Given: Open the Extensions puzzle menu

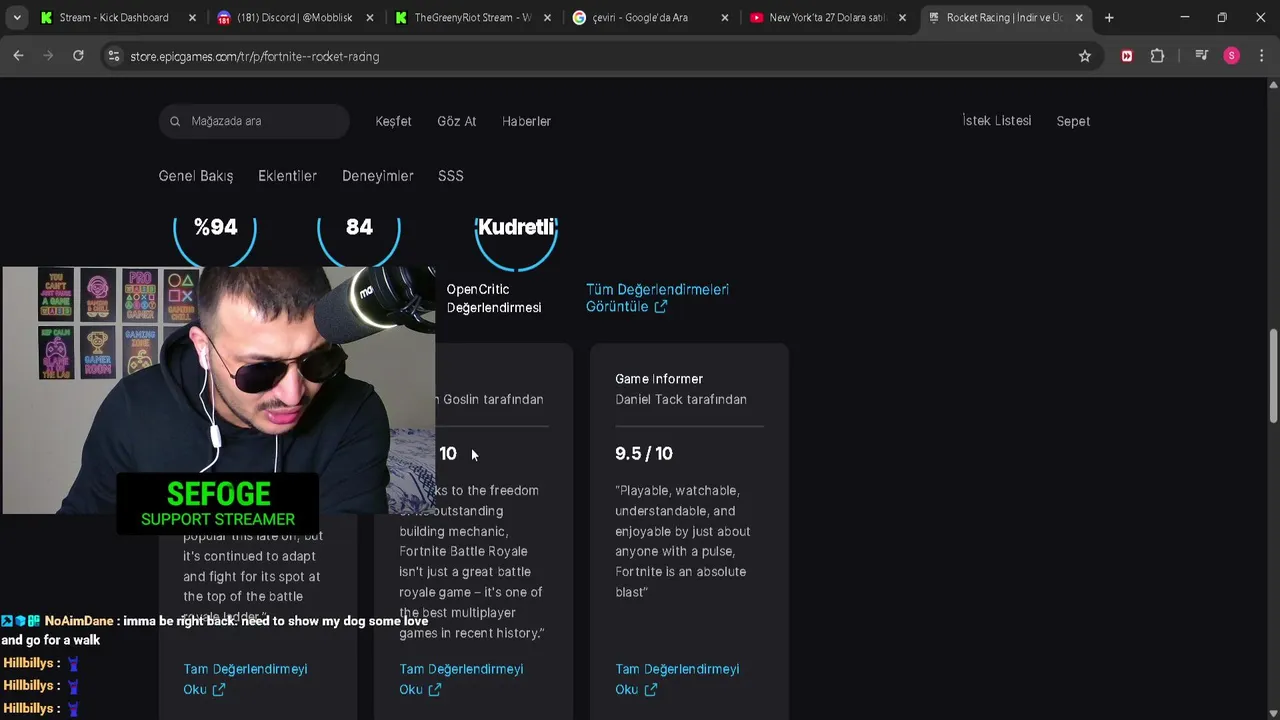Looking at the screenshot, I should [1157, 56].
